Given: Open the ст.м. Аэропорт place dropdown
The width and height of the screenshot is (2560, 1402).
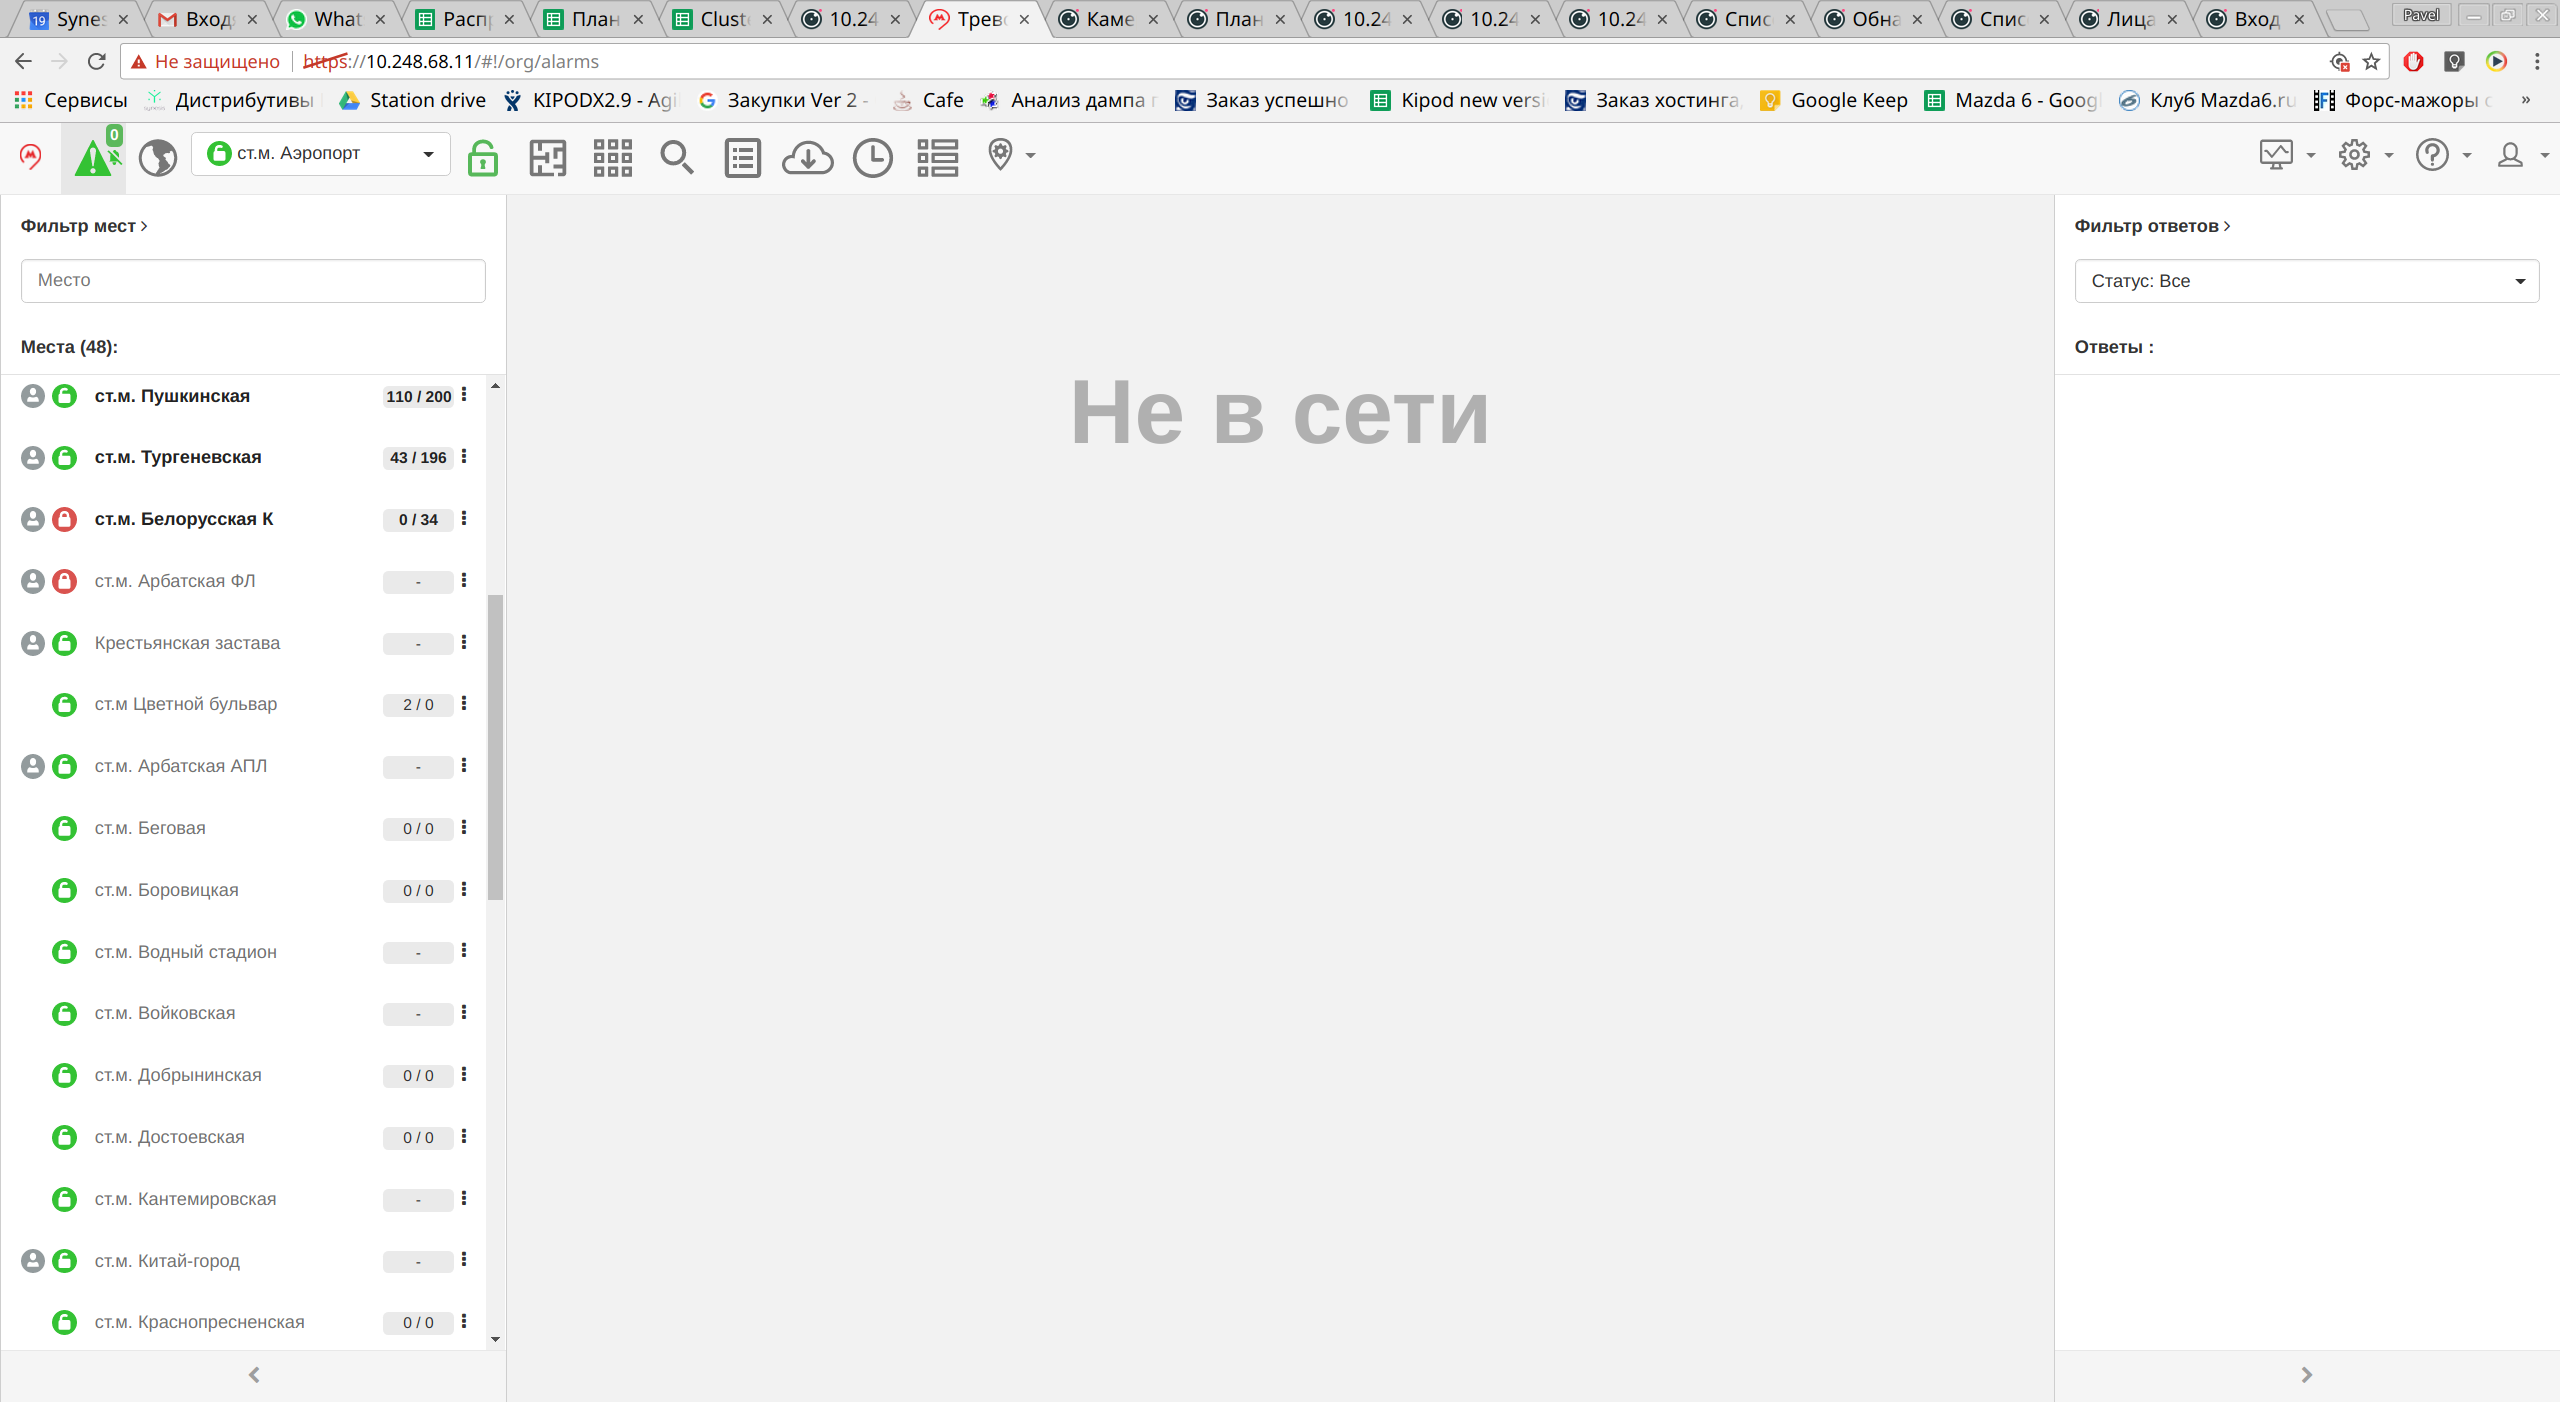Looking at the screenshot, I should (x=320, y=154).
